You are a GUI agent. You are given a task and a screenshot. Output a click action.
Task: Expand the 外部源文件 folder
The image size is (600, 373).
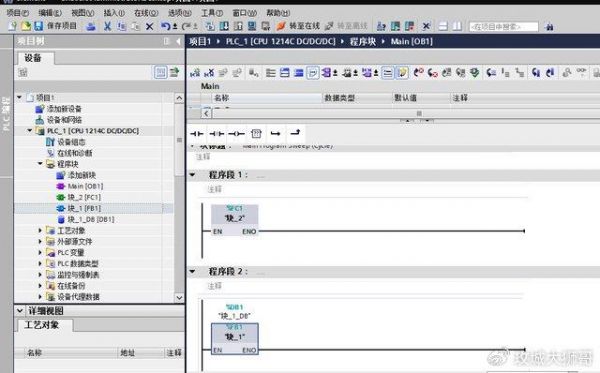tap(40, 241)
